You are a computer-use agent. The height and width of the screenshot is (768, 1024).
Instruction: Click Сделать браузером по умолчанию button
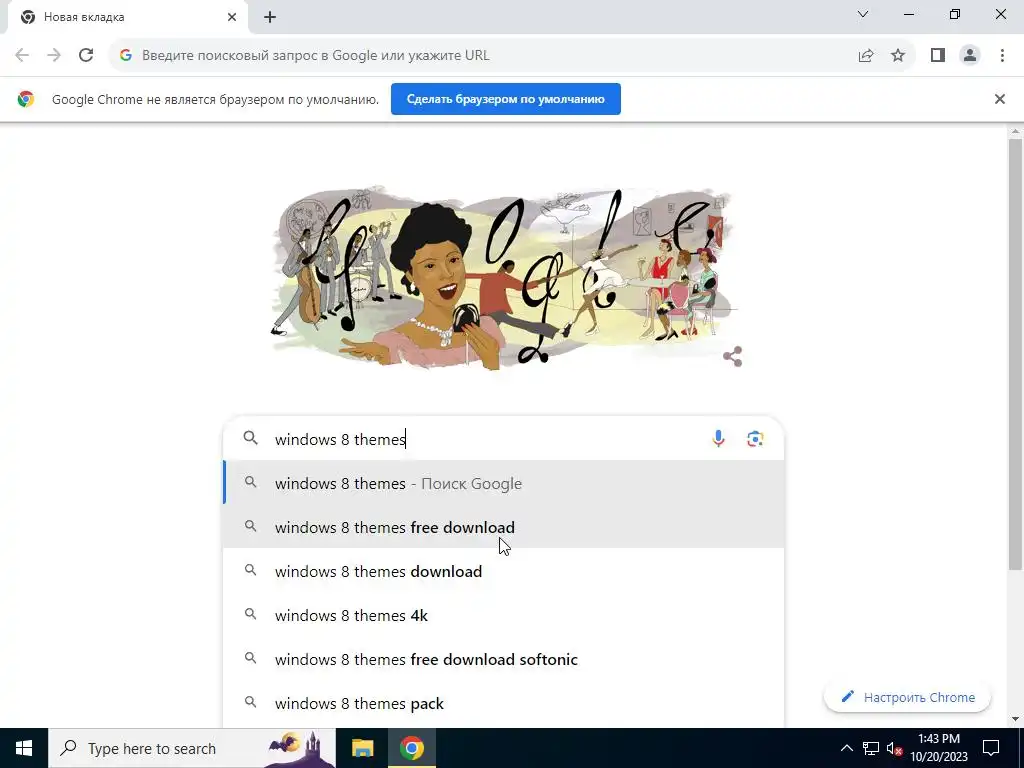tap(505, 99)
